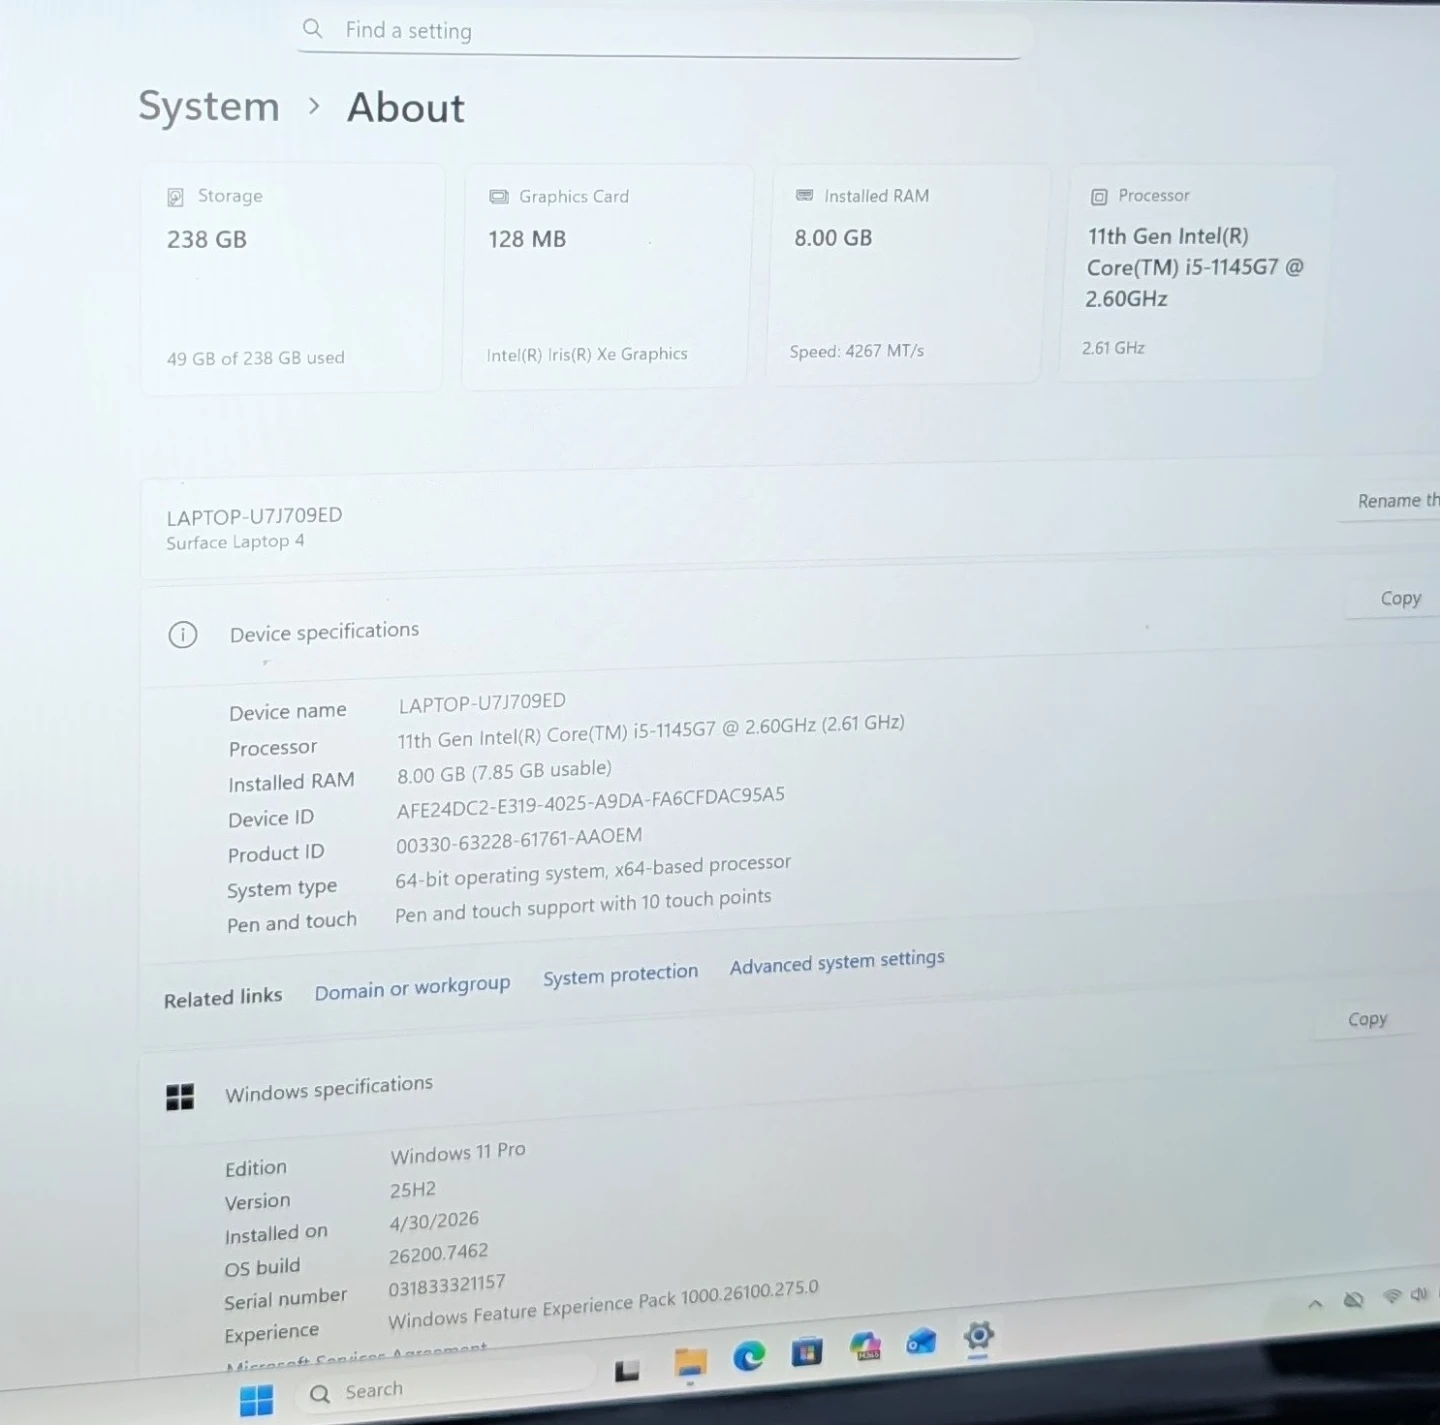Click the cloud sync tray icon

1353,1300
